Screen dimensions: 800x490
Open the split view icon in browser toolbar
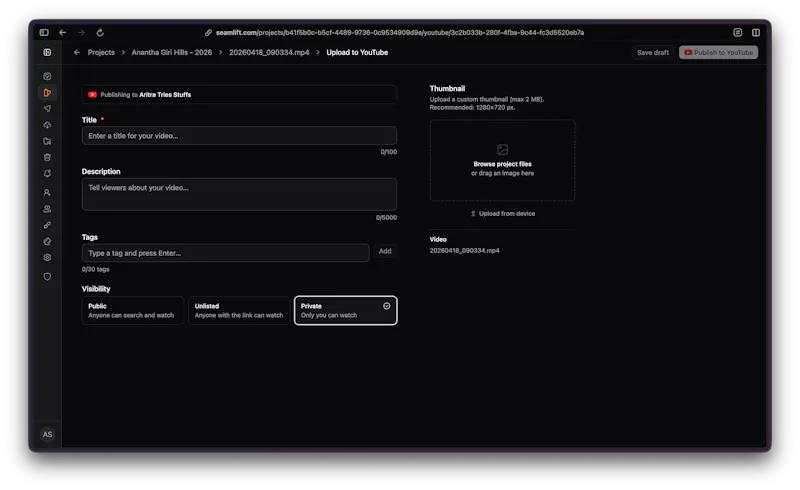(756, 32)
